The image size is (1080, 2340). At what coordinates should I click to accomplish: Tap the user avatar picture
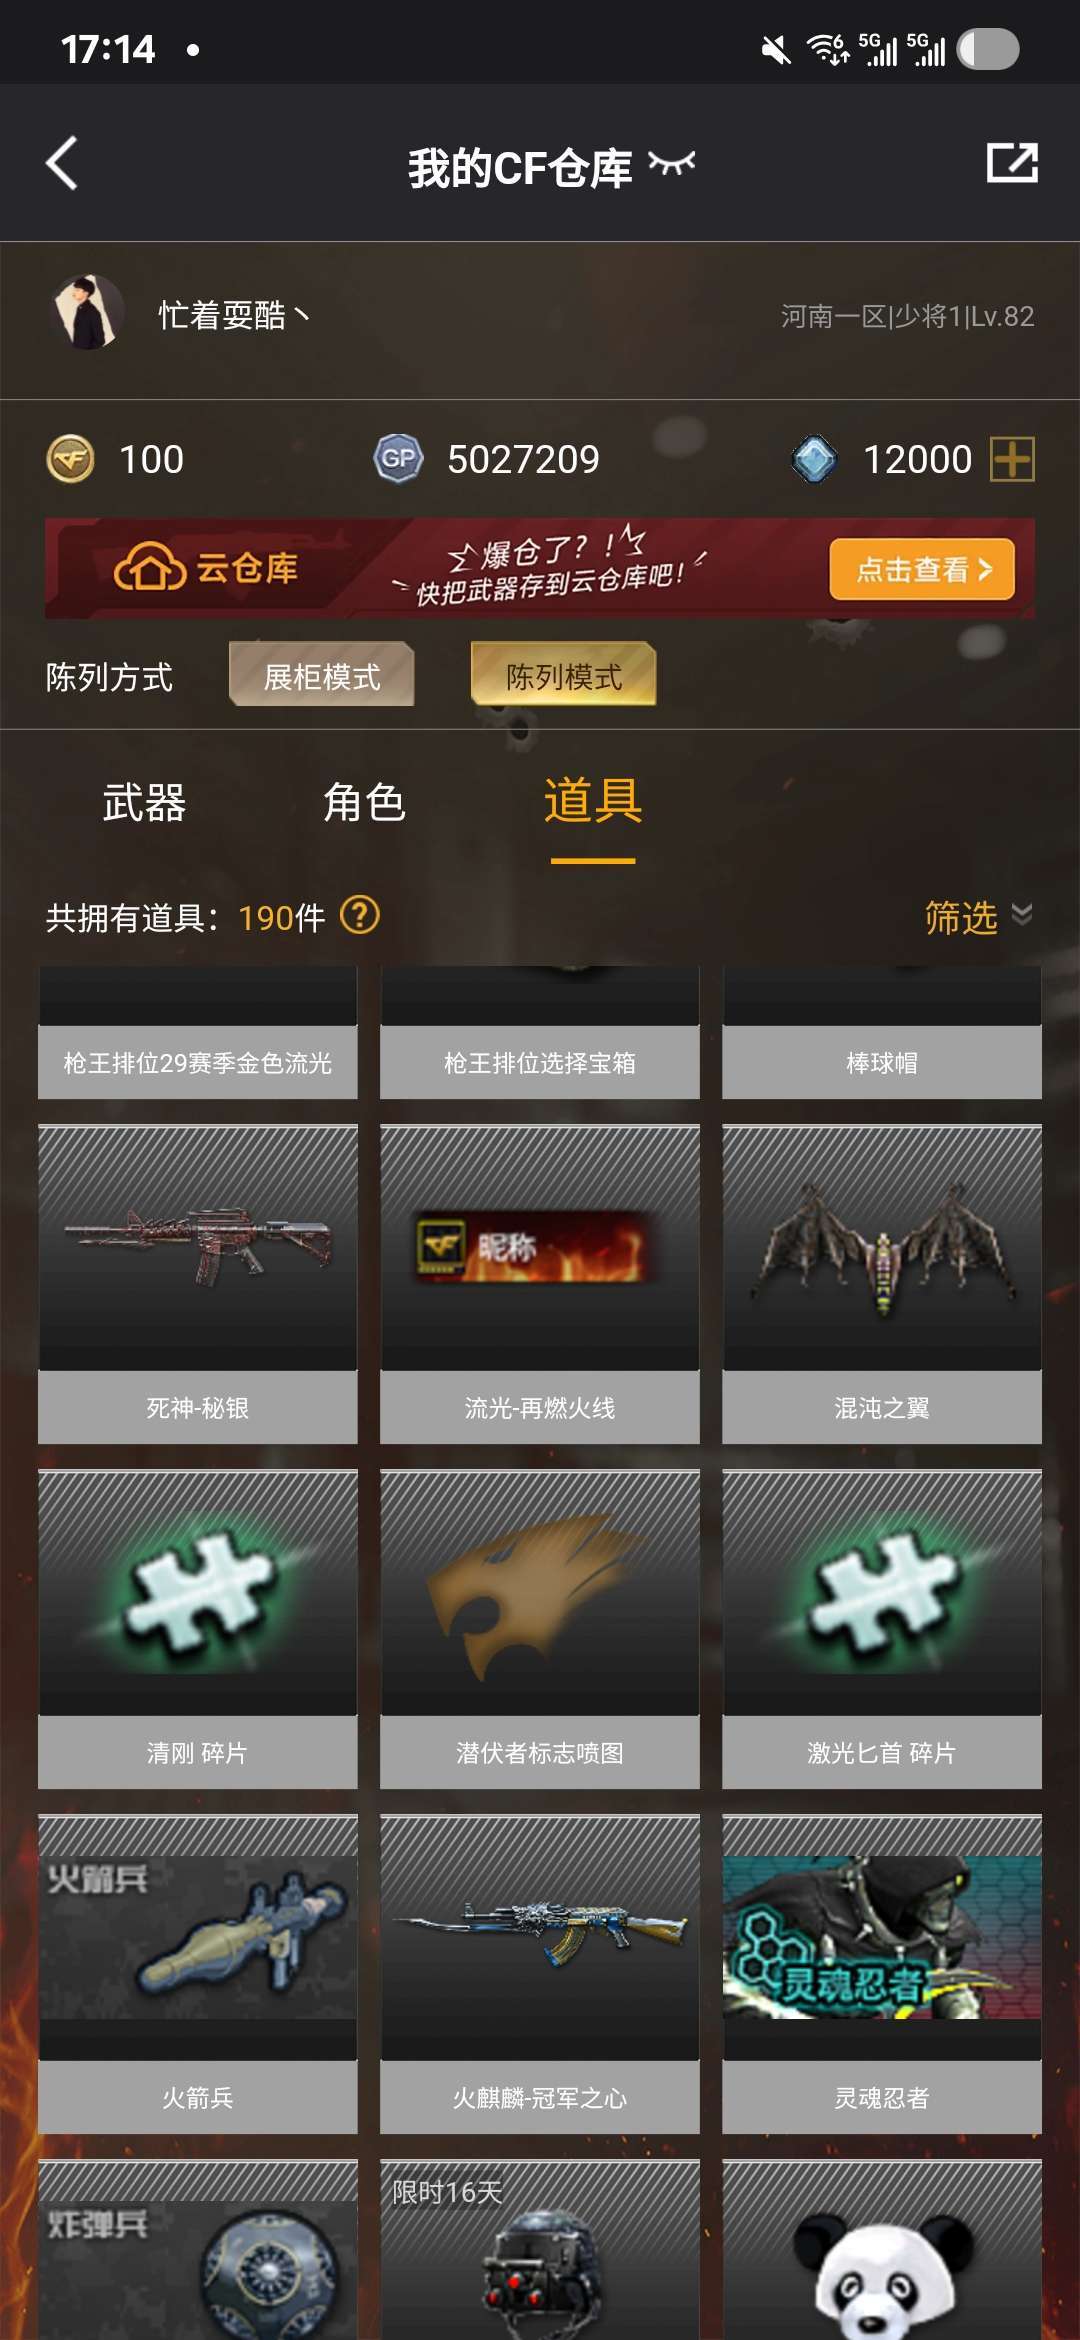pos(87,313)
